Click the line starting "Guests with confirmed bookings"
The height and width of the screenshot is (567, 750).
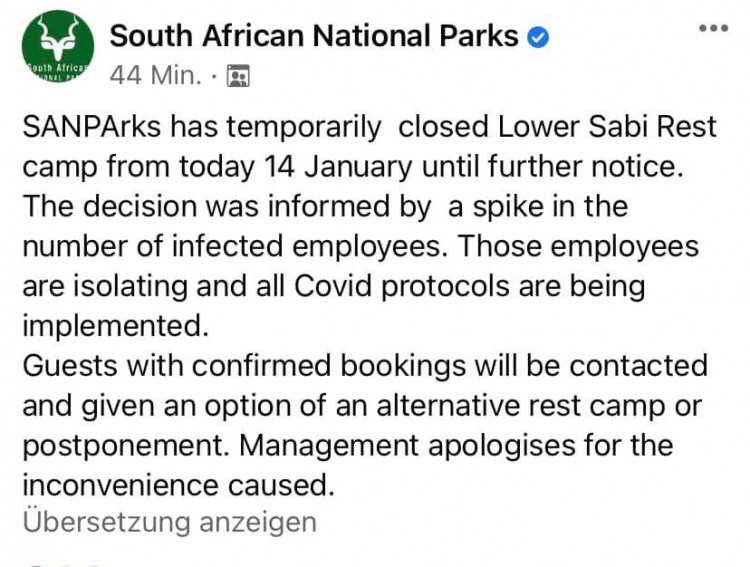click(365, 366)
